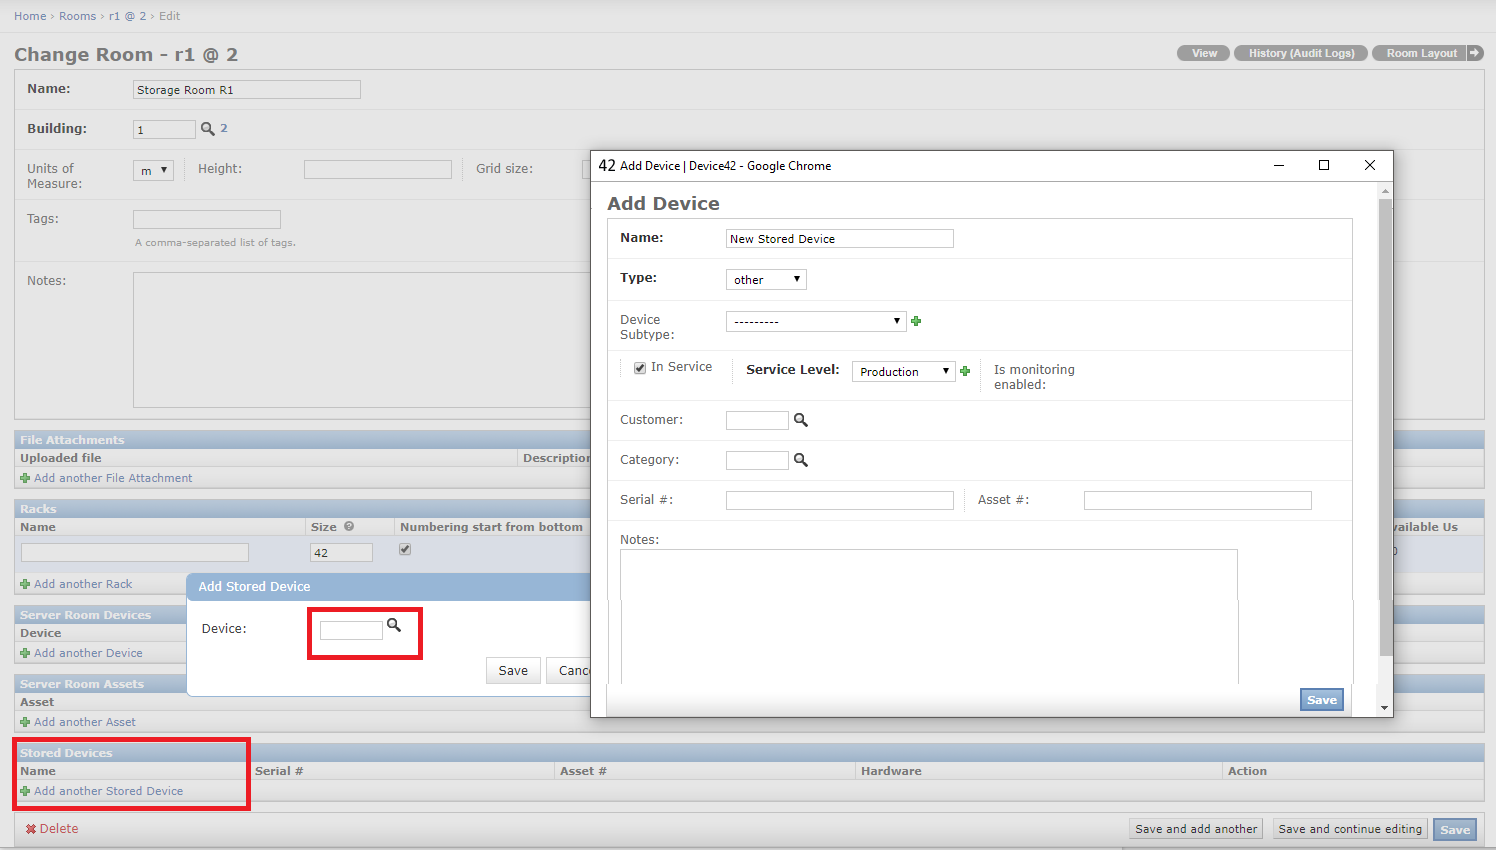Click the Device magnifier in Add Stored Device dialog
The height and width of the screenshot is (851, 1496).
click(394, 625)
